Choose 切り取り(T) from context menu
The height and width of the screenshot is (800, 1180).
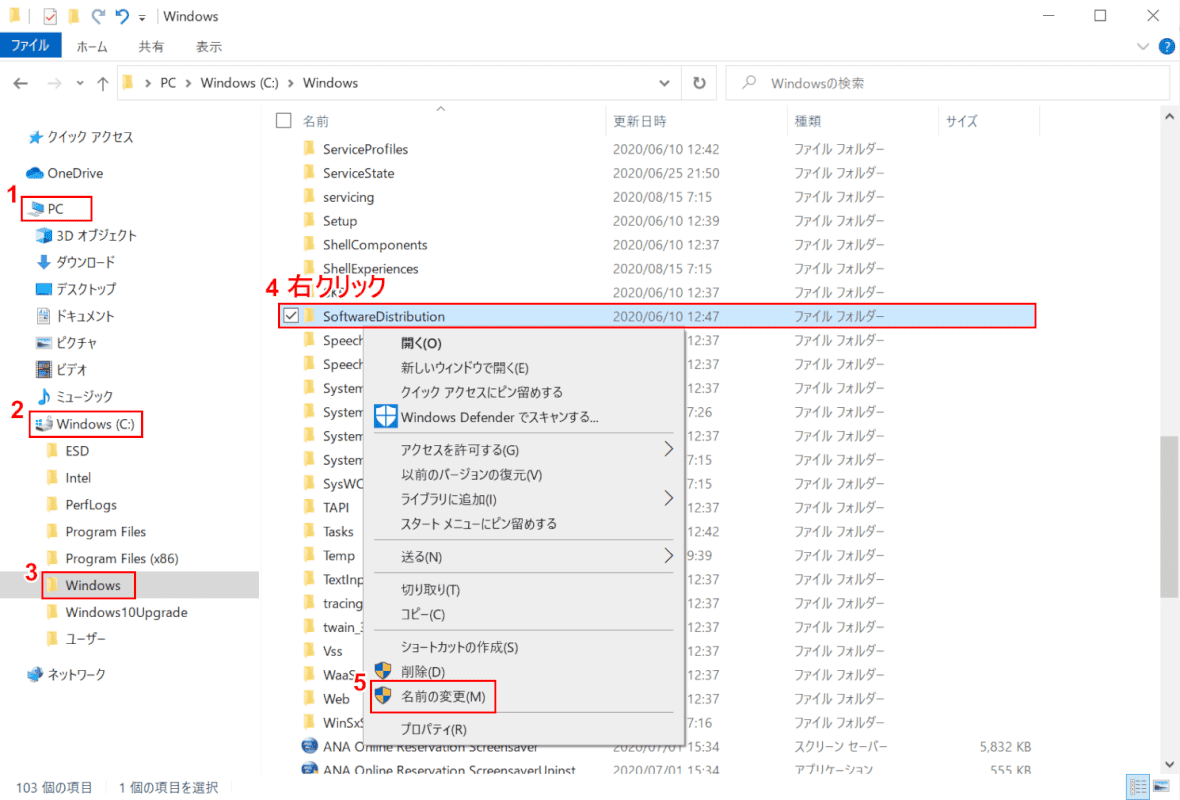pyautogui.click(x=525, y=590)
